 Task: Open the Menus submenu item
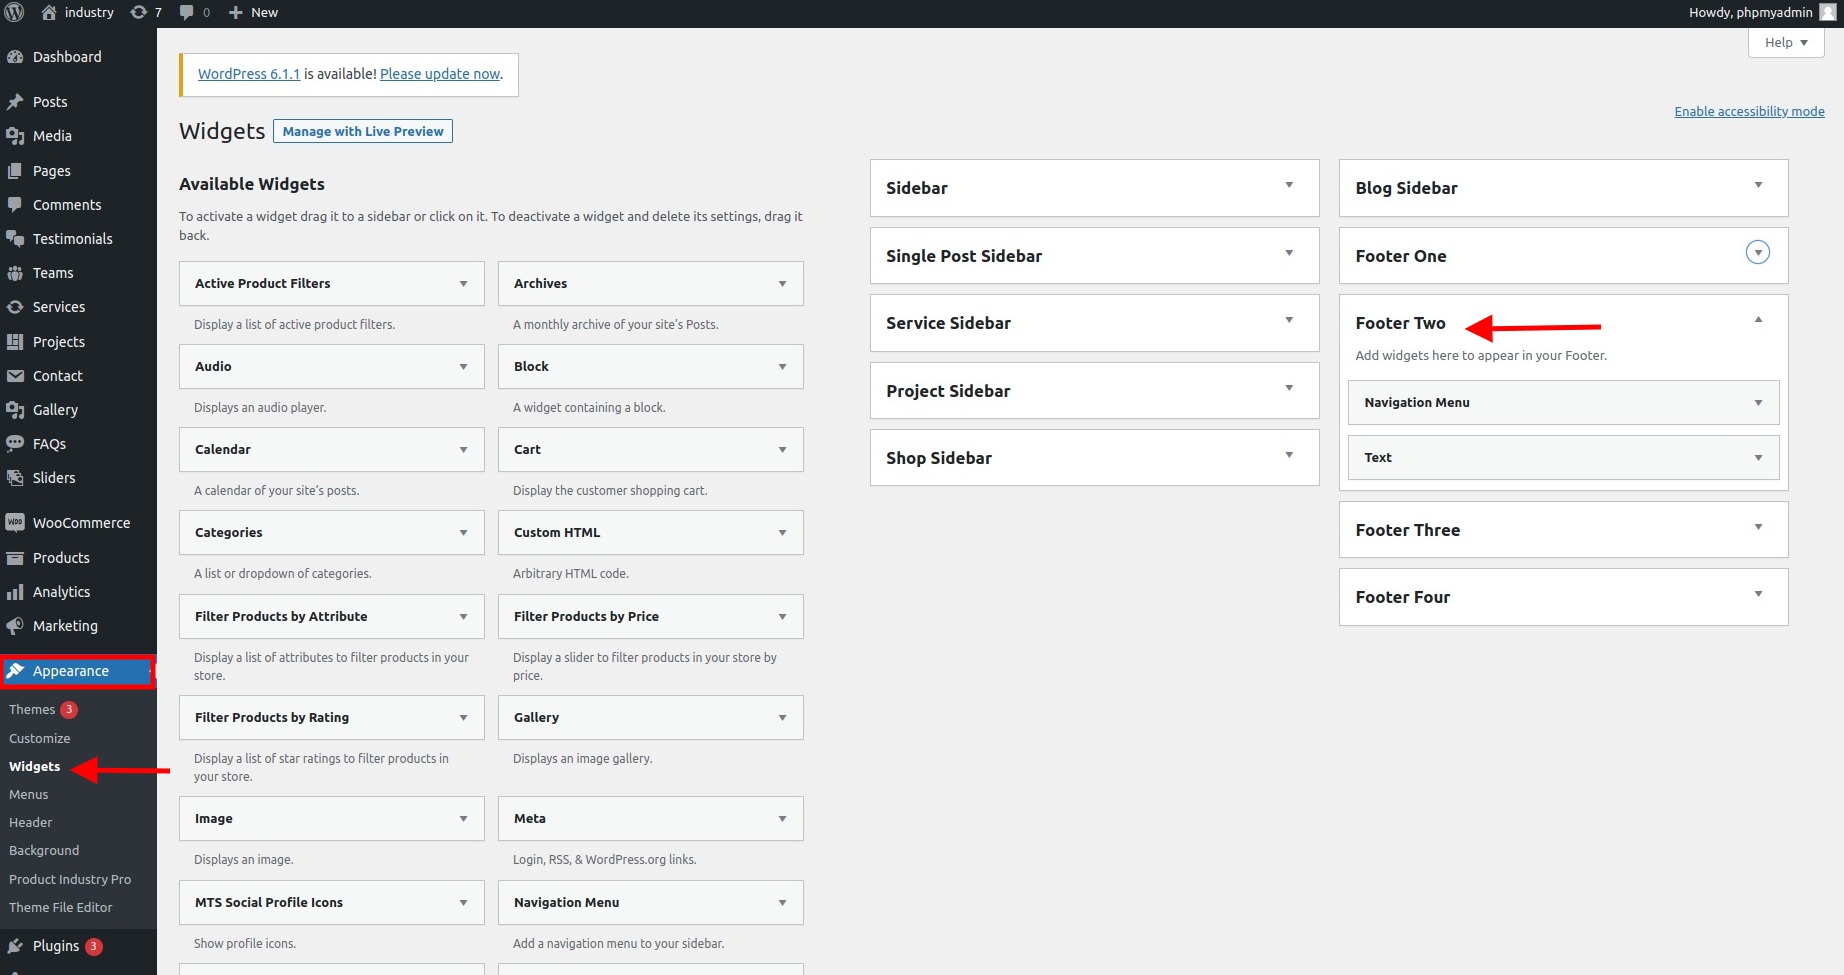(x=29, y=794)
